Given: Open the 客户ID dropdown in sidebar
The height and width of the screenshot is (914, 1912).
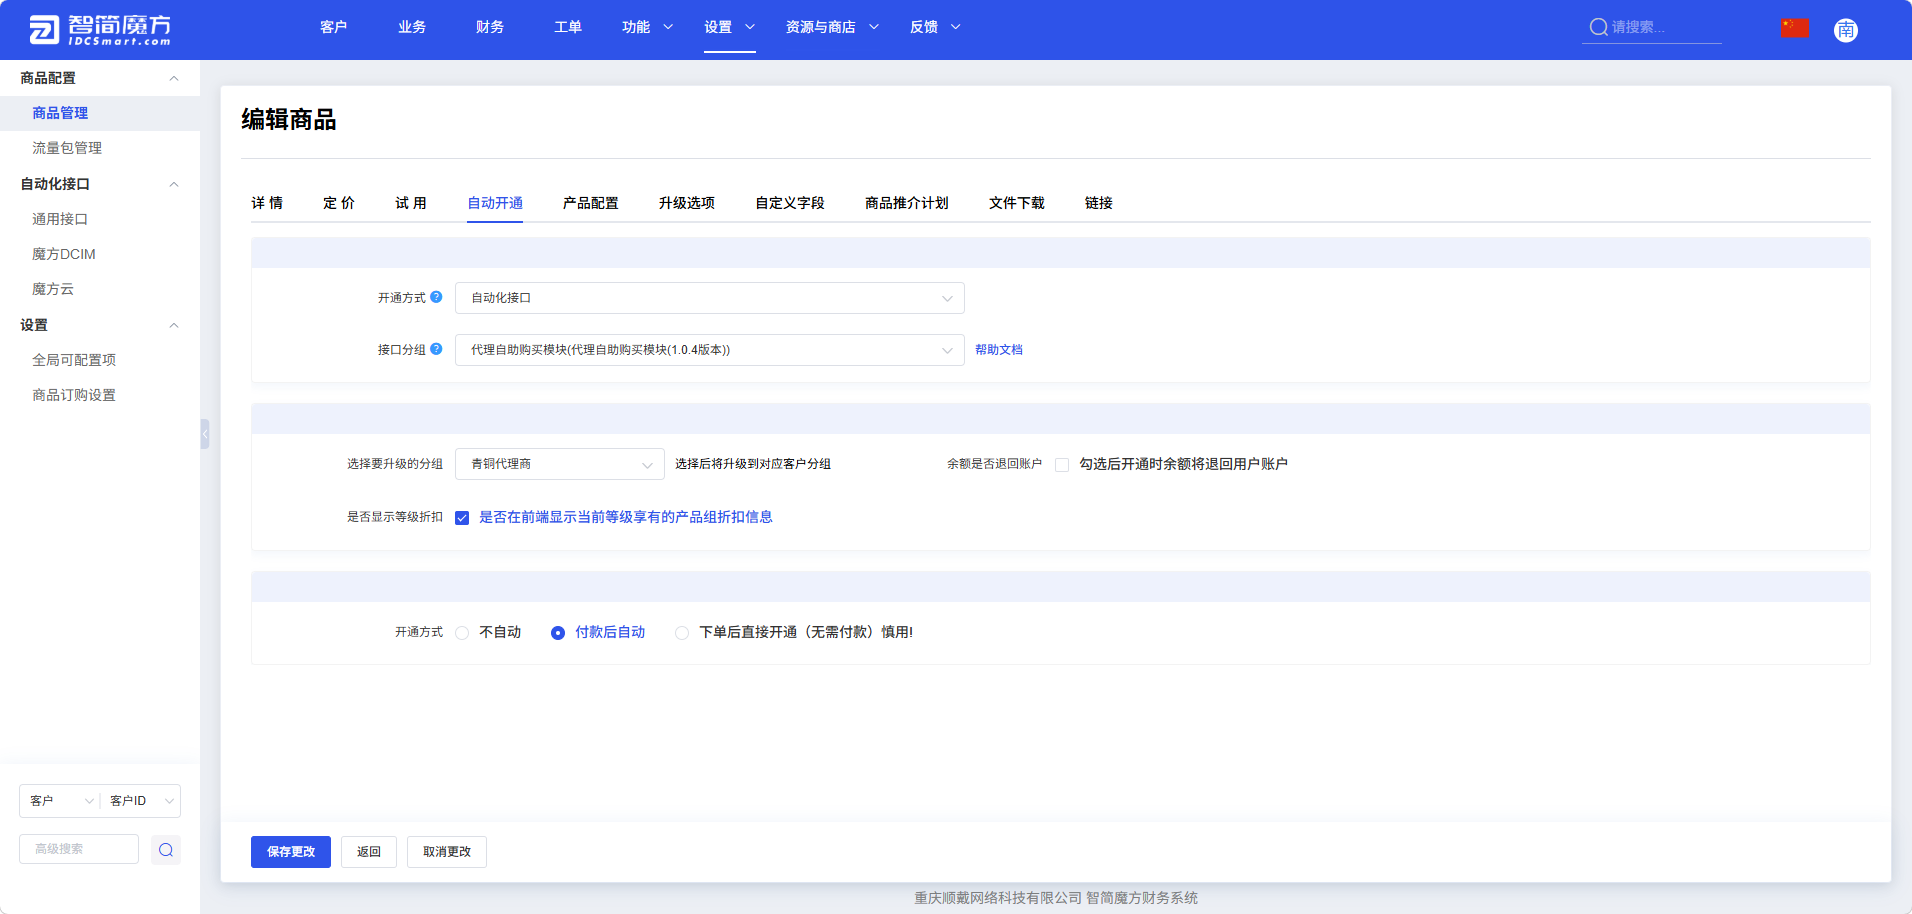Looking at the screenshot, I should click(x=140, y=801).
